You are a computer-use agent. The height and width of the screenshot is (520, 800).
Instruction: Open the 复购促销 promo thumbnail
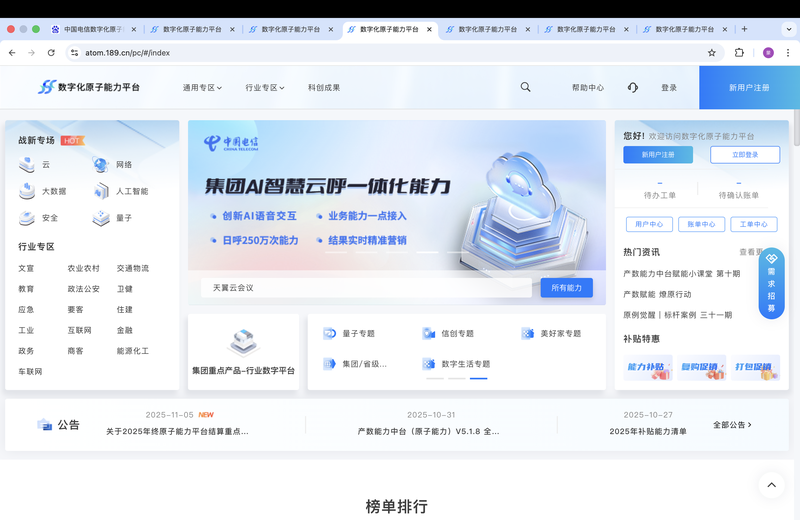(702, 367)
